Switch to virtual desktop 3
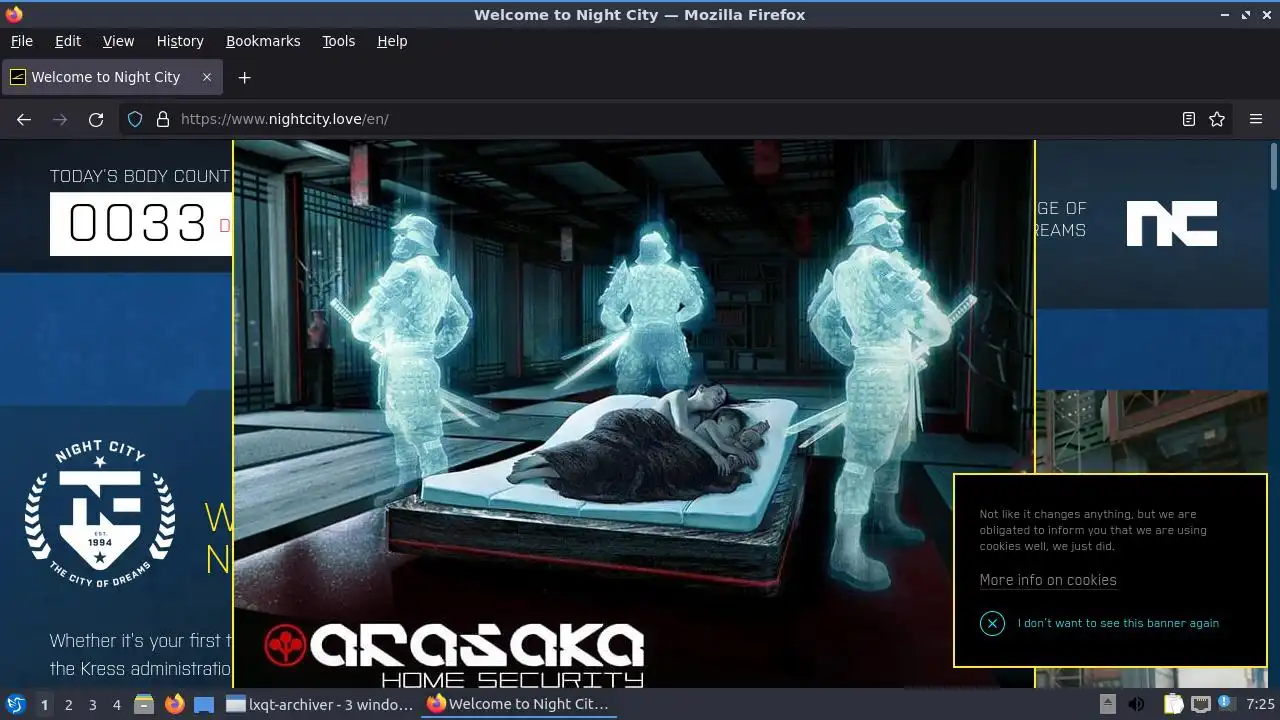This screenshot has height=720, width=1280. coord(92,705)
